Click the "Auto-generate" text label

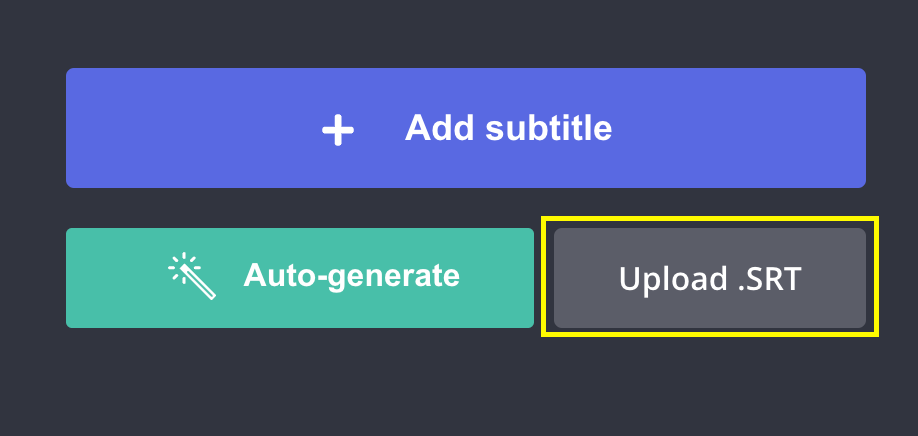point(351,276)
